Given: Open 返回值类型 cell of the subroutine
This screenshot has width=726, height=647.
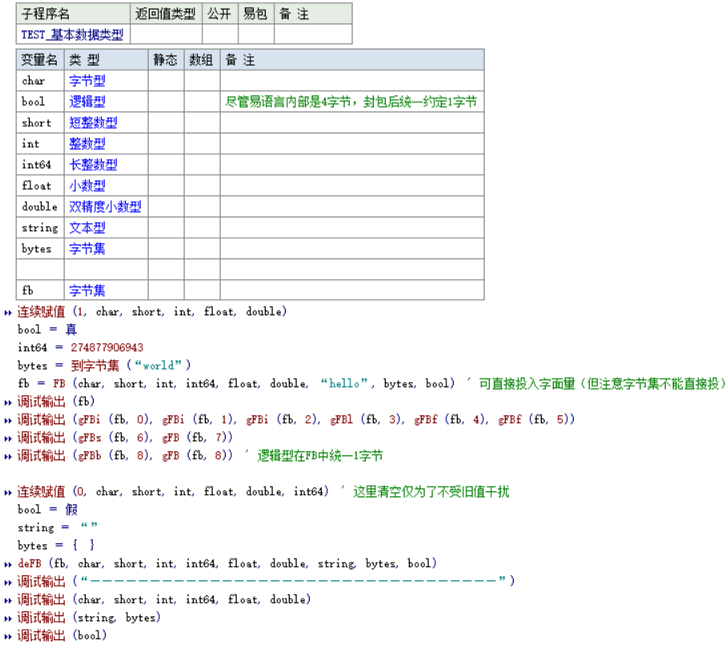Looking at the screenshot, I should 166,35.
